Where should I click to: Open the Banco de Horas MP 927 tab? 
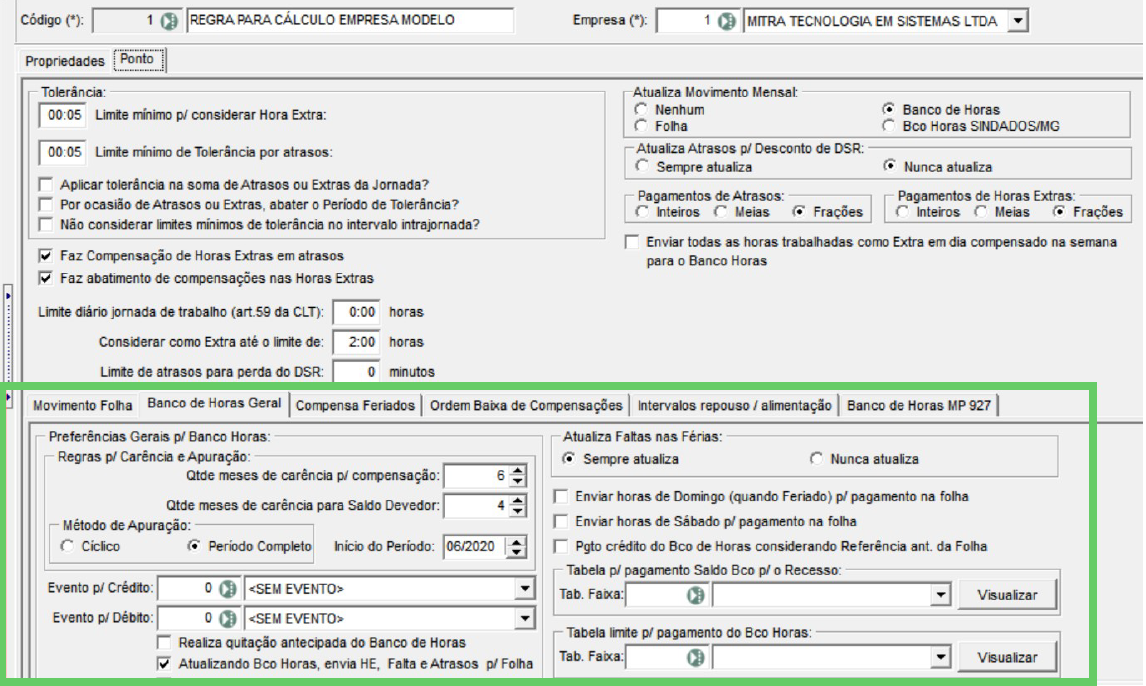coord(919,405)
